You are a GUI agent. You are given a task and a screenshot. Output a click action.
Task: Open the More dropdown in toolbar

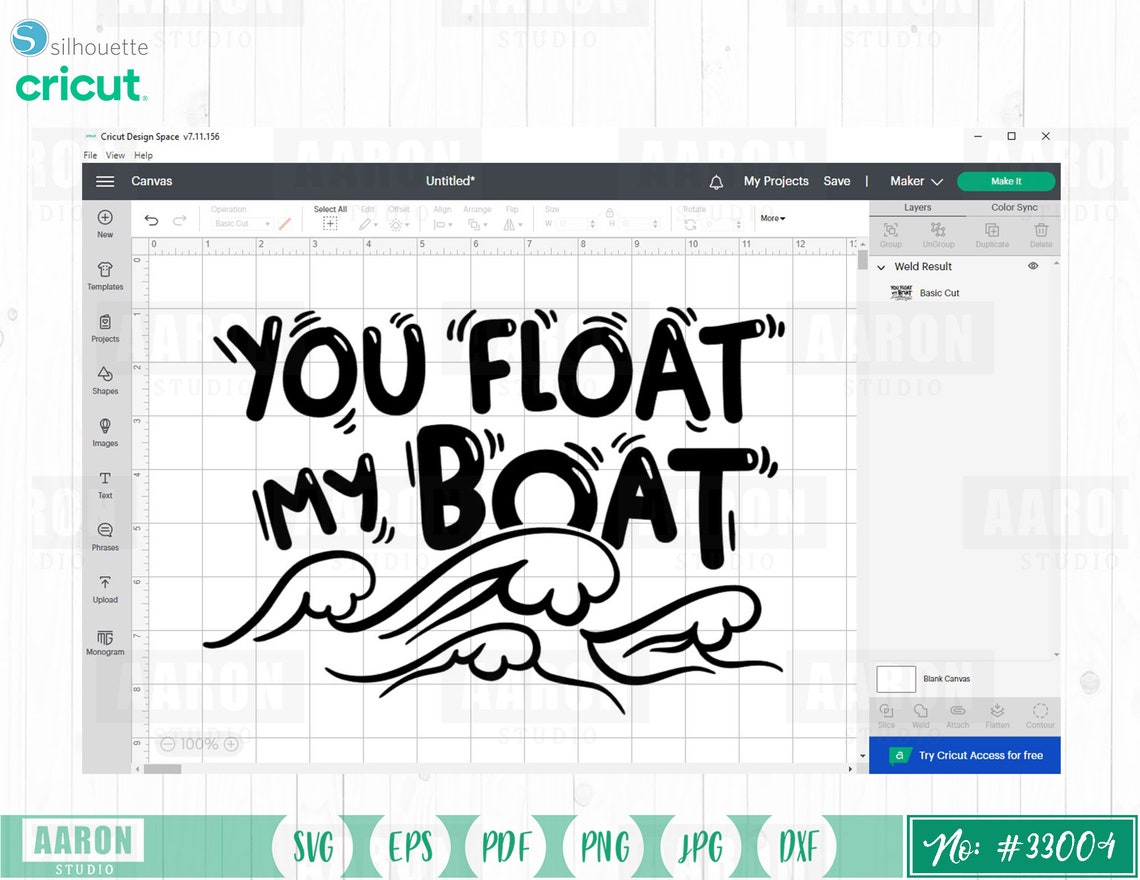pos(772,218)
